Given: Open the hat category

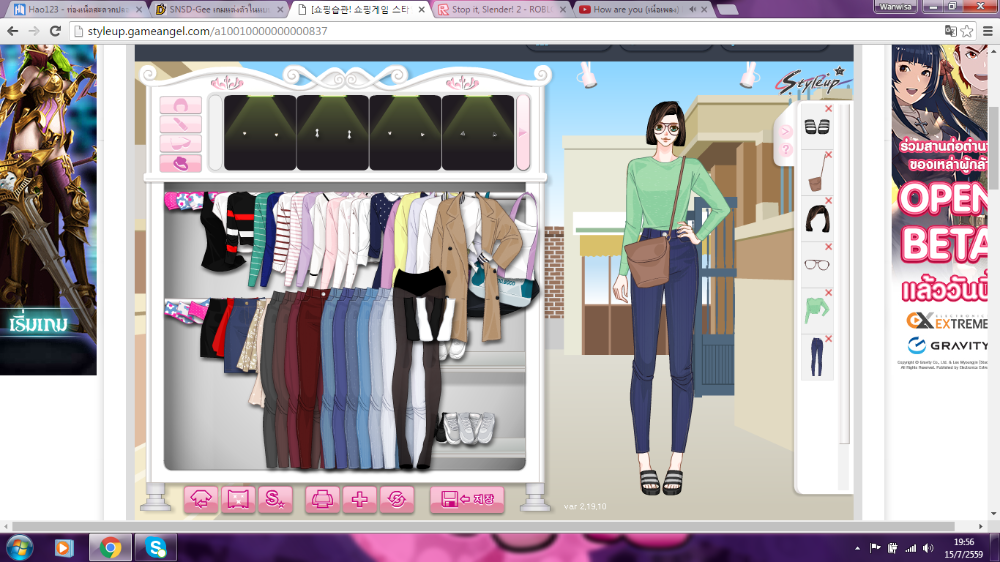Looking at the screenshot, I should [181, 163].
